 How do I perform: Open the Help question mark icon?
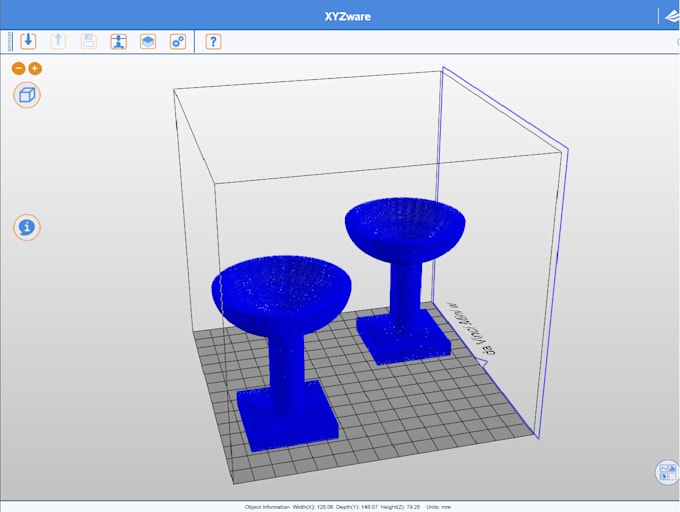pos(213,41)
